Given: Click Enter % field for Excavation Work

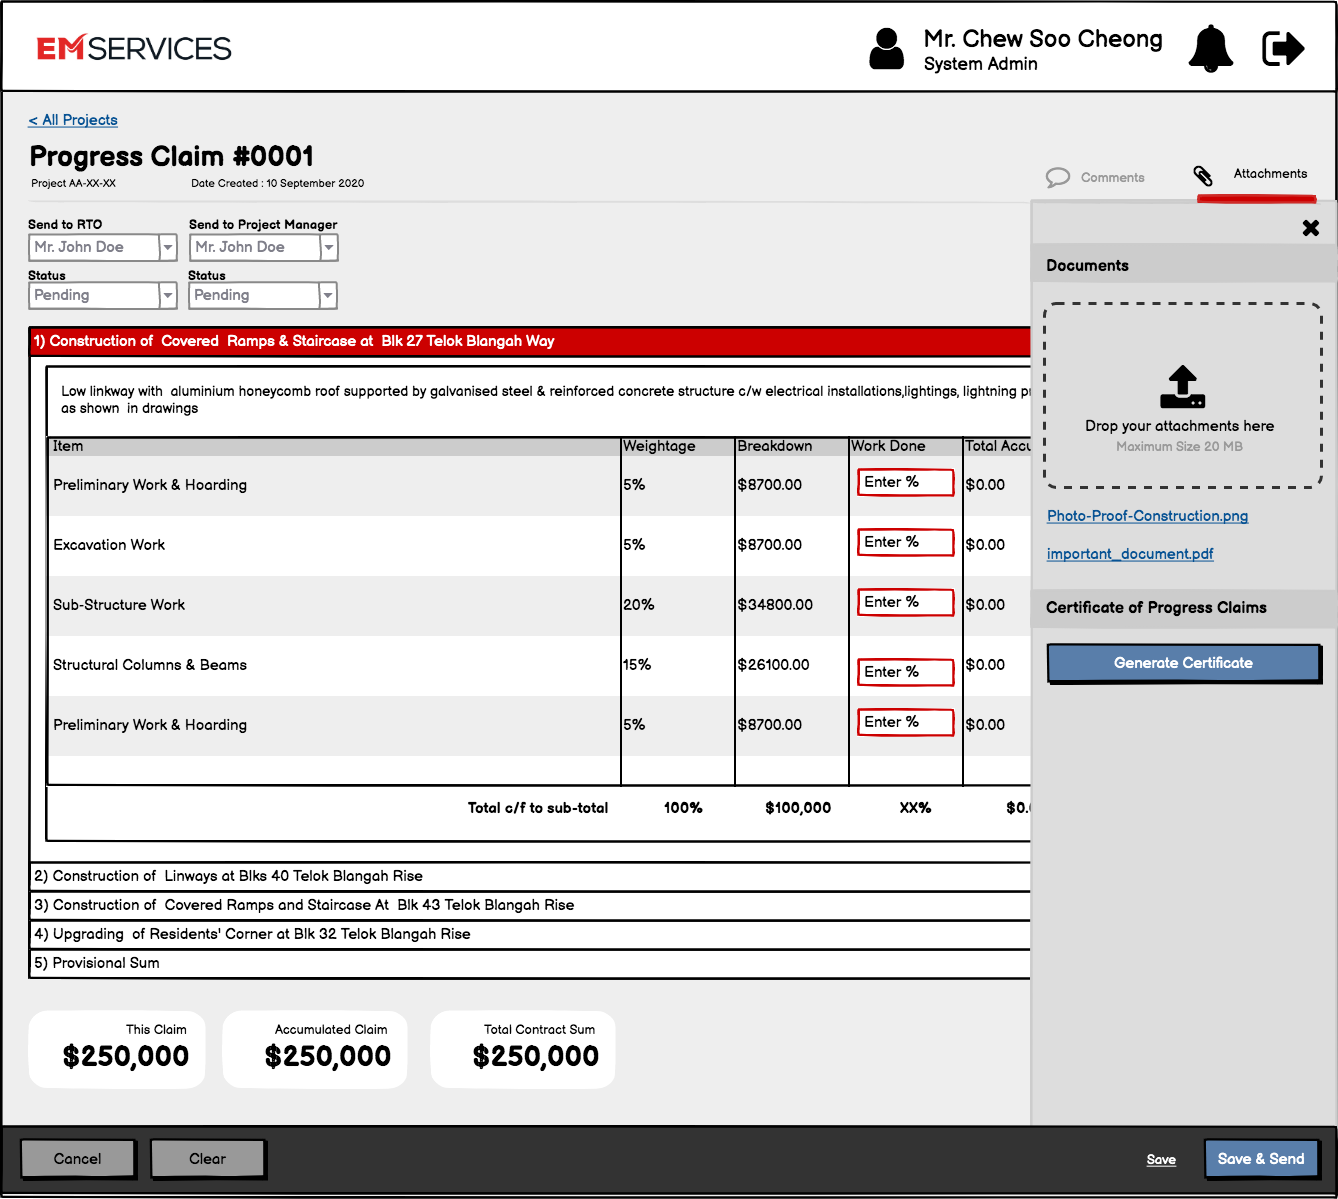Looking at the screenshot, I should 905,542.
